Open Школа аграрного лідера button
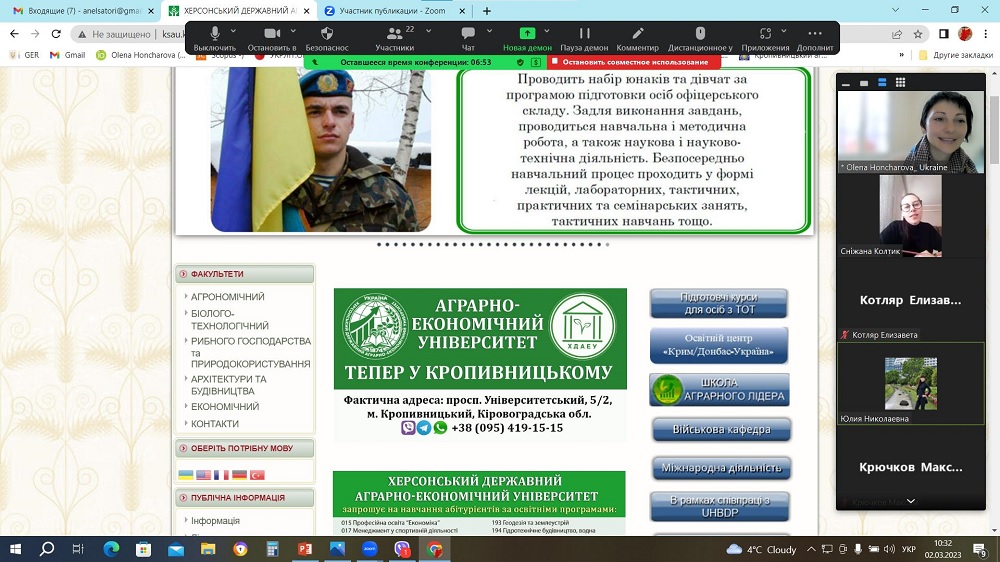 point(719,390)
